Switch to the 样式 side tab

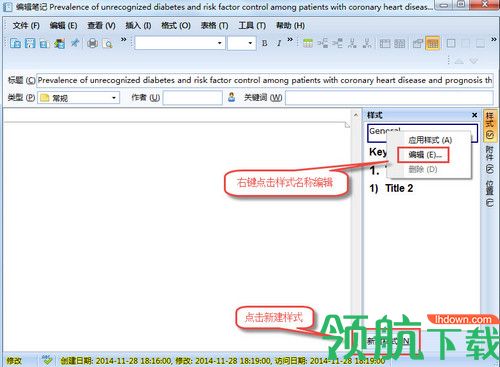coord(490,125)
